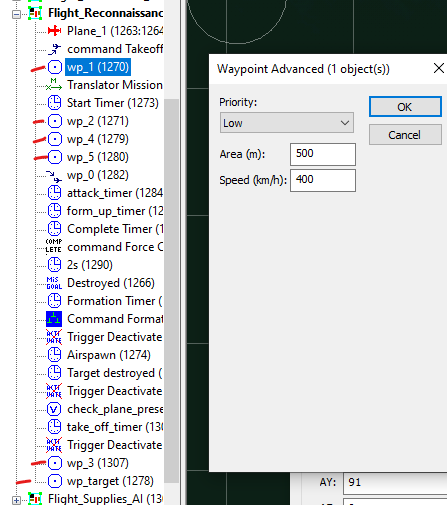Click the red Plane_1 airplane icon
This screenshot has height=505, width=447.
tap(54, 31)
